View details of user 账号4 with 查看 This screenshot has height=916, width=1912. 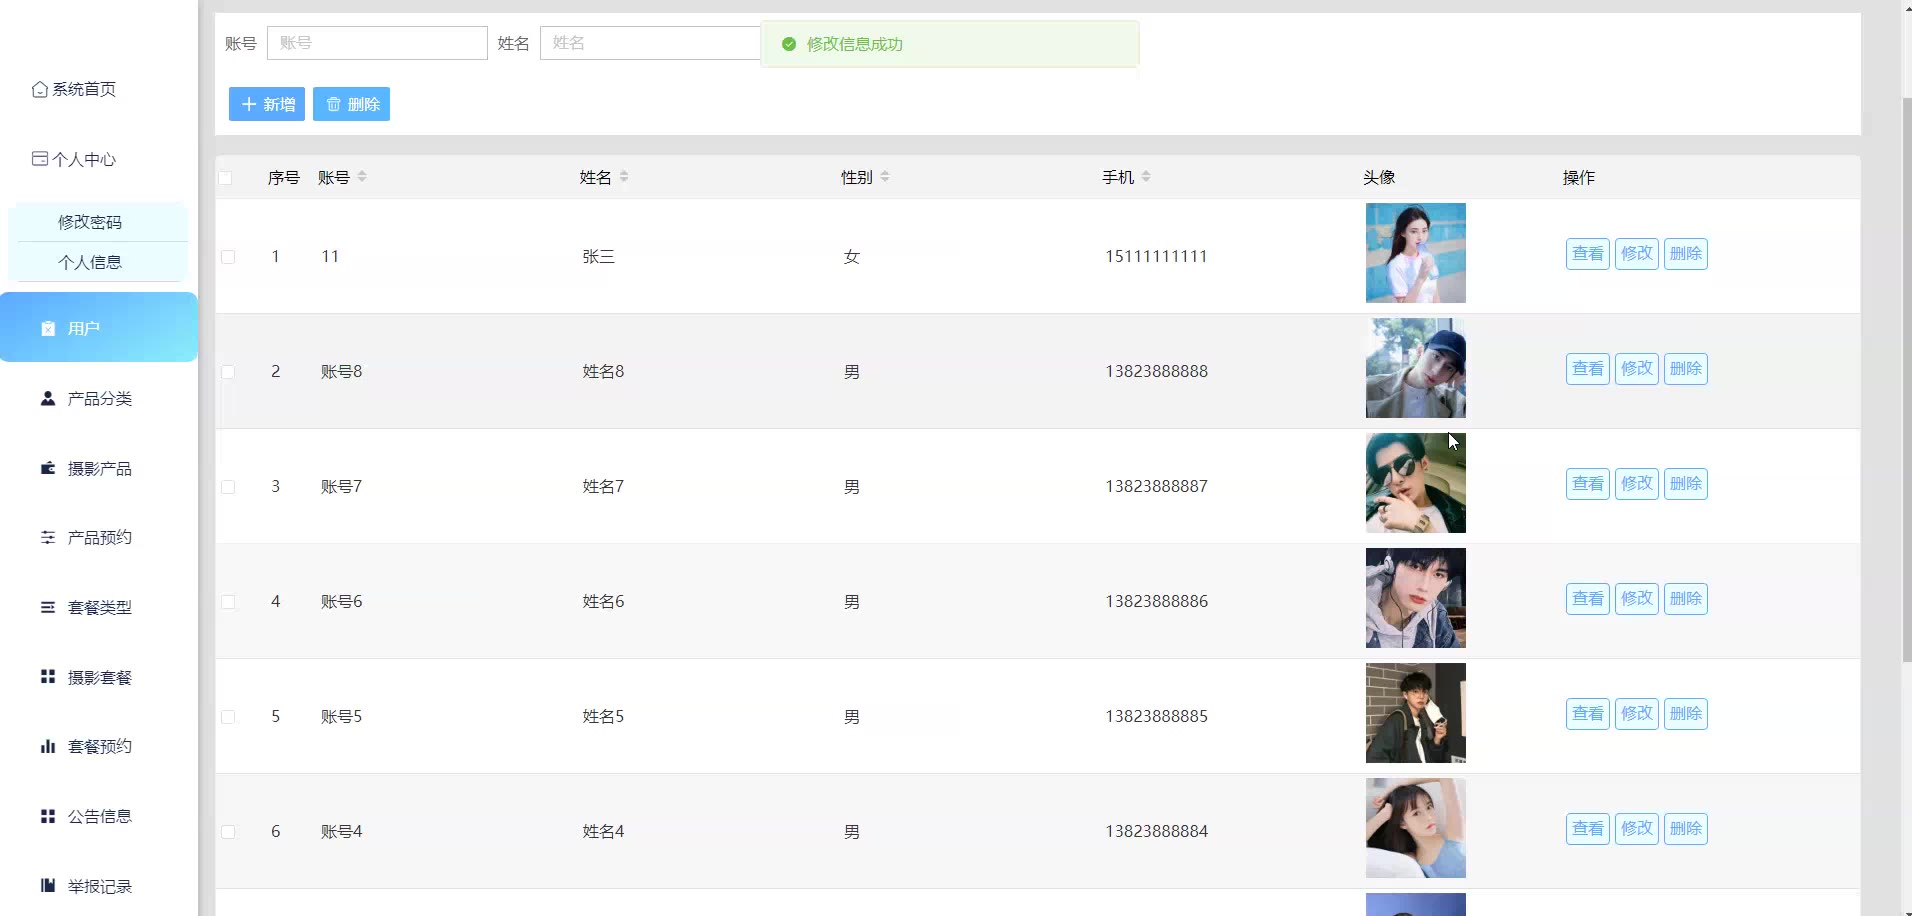tap(1588, 829)
